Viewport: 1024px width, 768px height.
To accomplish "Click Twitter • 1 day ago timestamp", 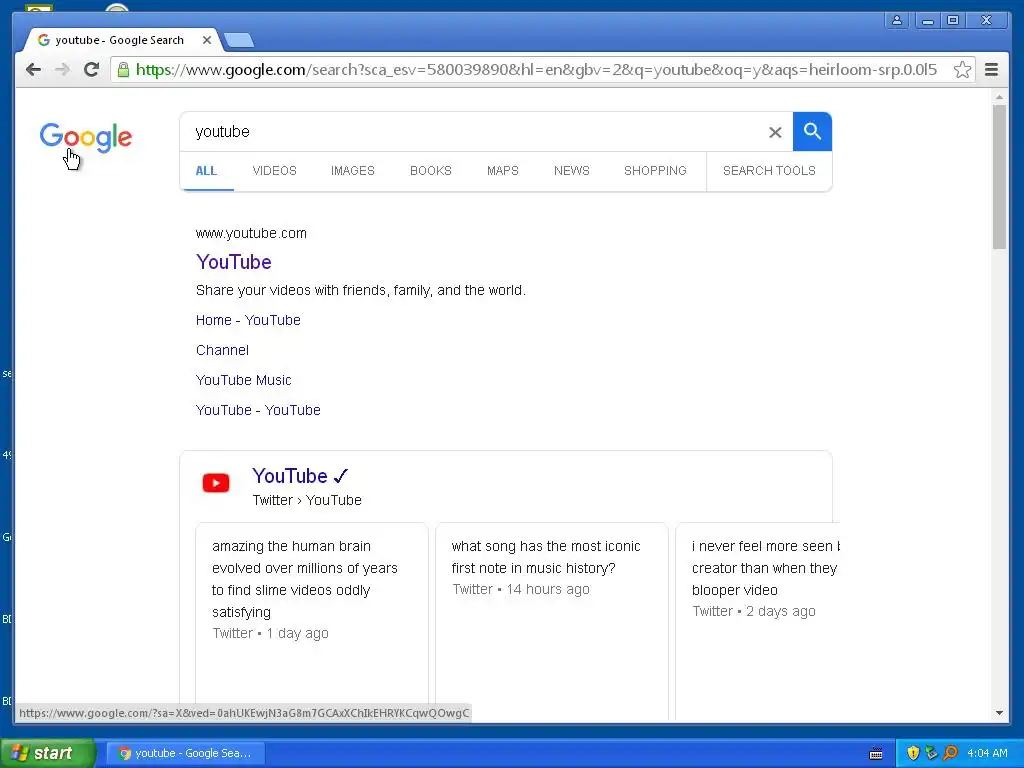I will 270,633.
